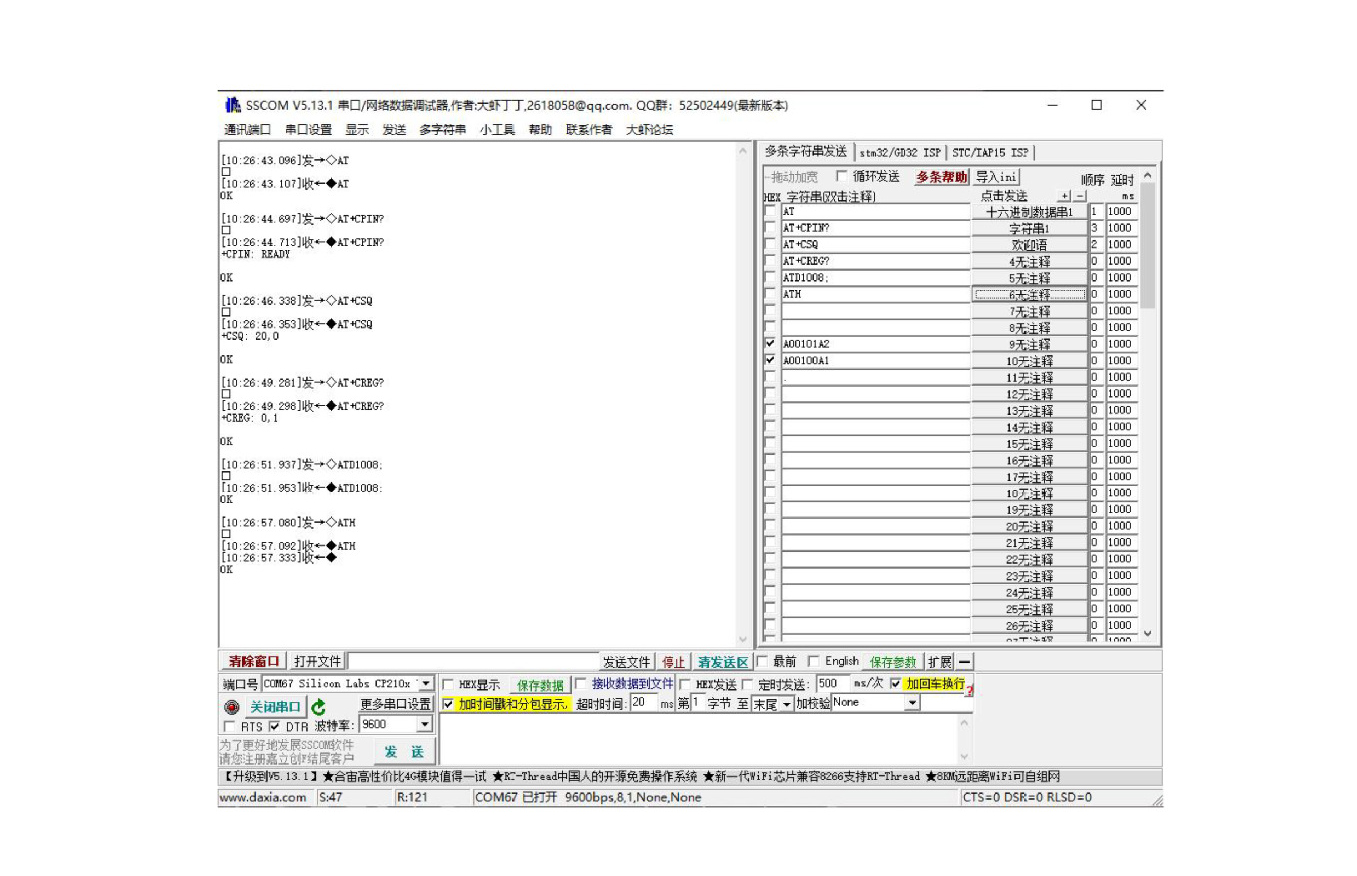The height and width of the screenshot is (876, 1357).
Task: Click the AT+CSQ string input field
Action: tap(876, 245)
